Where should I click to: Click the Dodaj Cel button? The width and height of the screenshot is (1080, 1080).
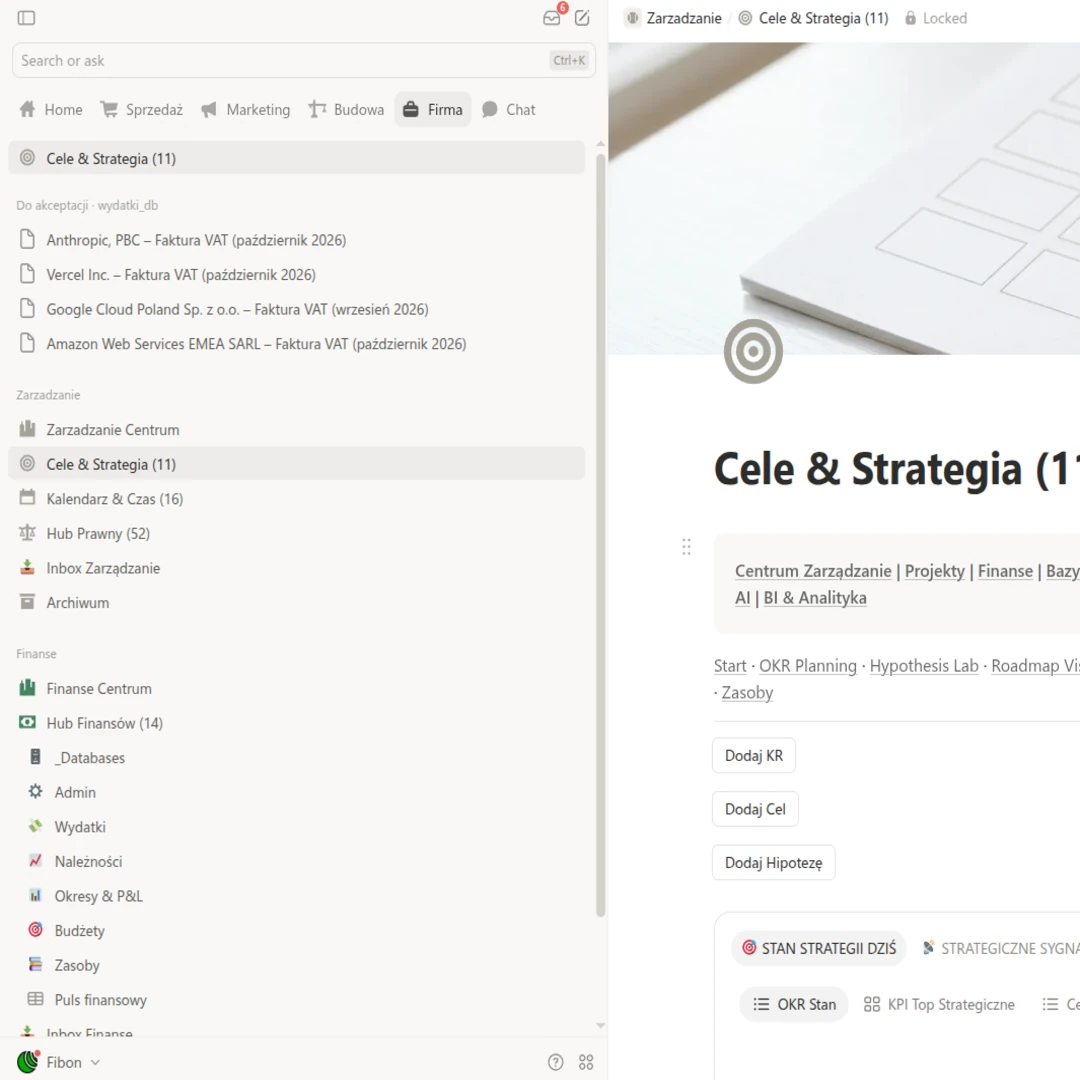pos(756,809)
